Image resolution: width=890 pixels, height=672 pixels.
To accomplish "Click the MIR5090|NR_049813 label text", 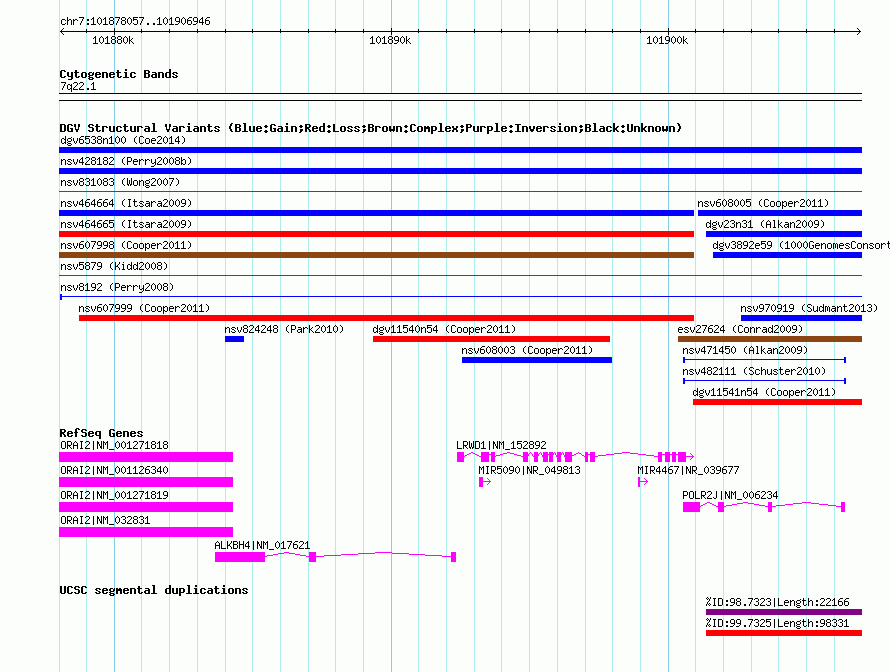I will pos(529,471).
